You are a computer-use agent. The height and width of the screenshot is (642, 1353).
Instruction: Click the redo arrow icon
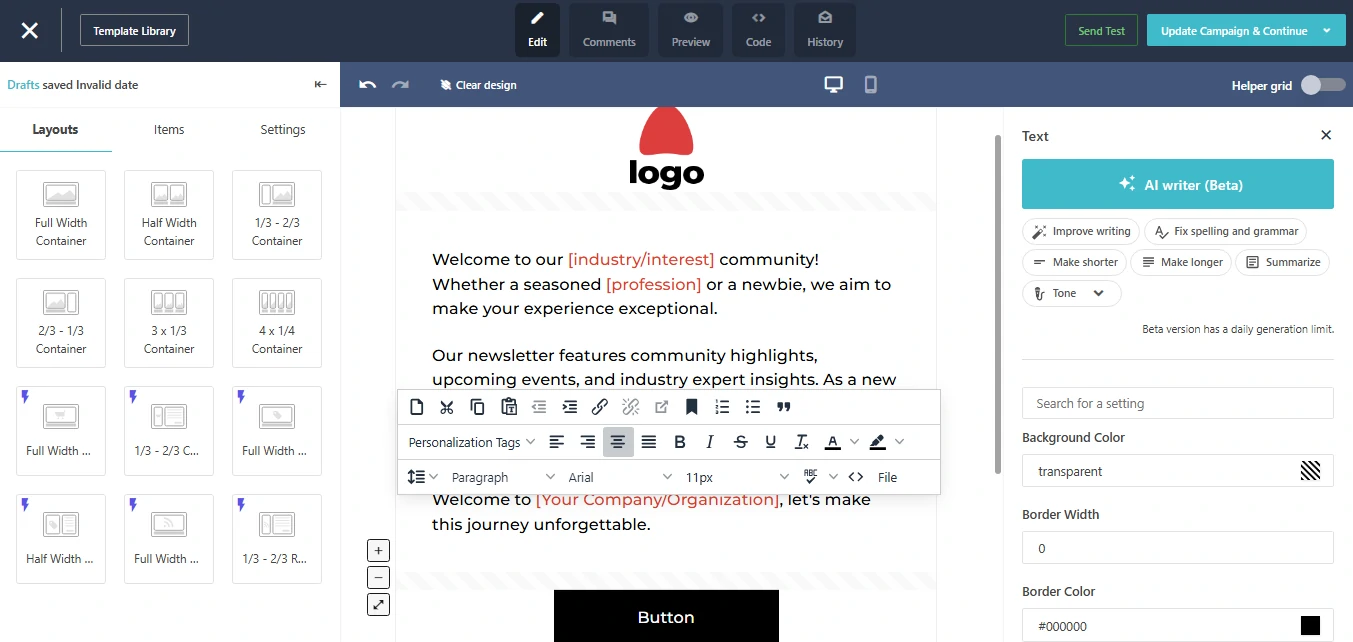click(x=400, y=85)
